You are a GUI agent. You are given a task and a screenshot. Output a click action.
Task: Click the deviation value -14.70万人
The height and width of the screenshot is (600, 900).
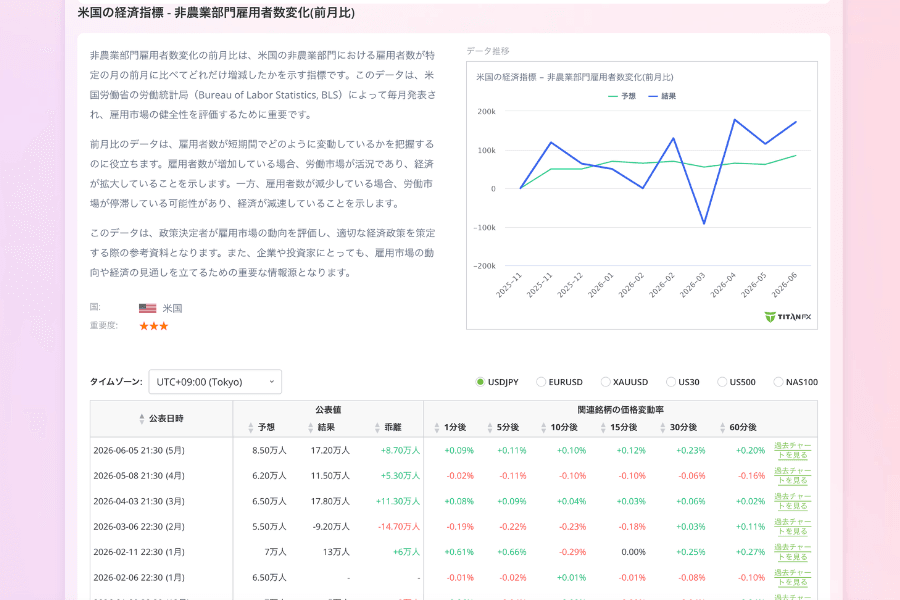[398, 527]
